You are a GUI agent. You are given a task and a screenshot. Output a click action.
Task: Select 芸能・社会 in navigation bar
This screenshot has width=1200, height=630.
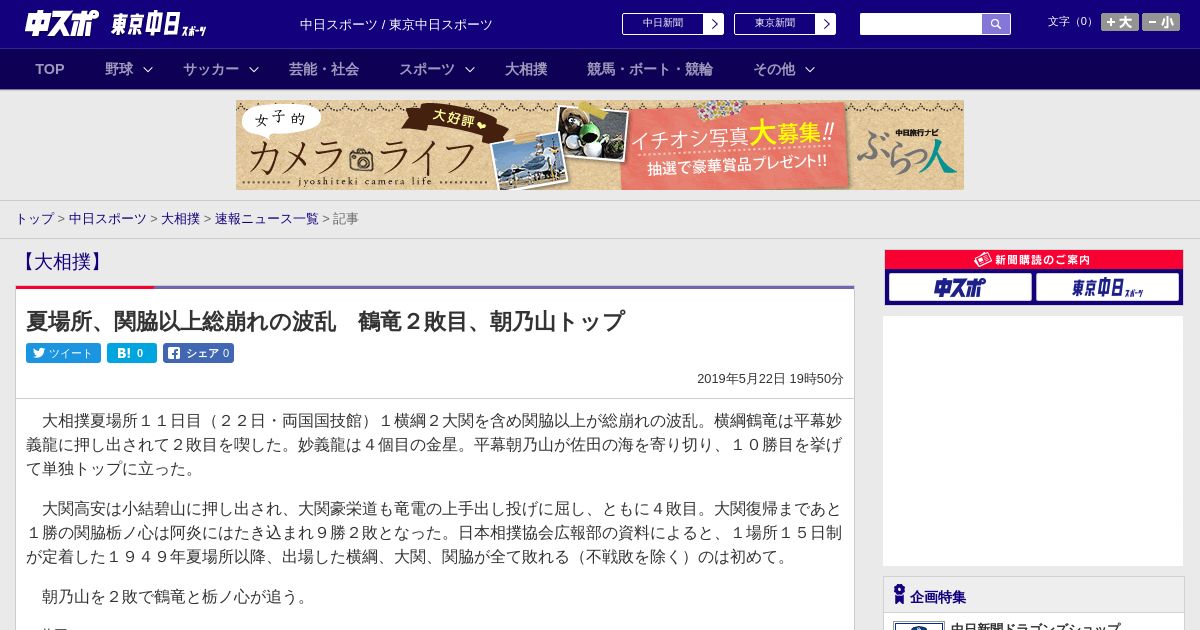pos(324,69)
